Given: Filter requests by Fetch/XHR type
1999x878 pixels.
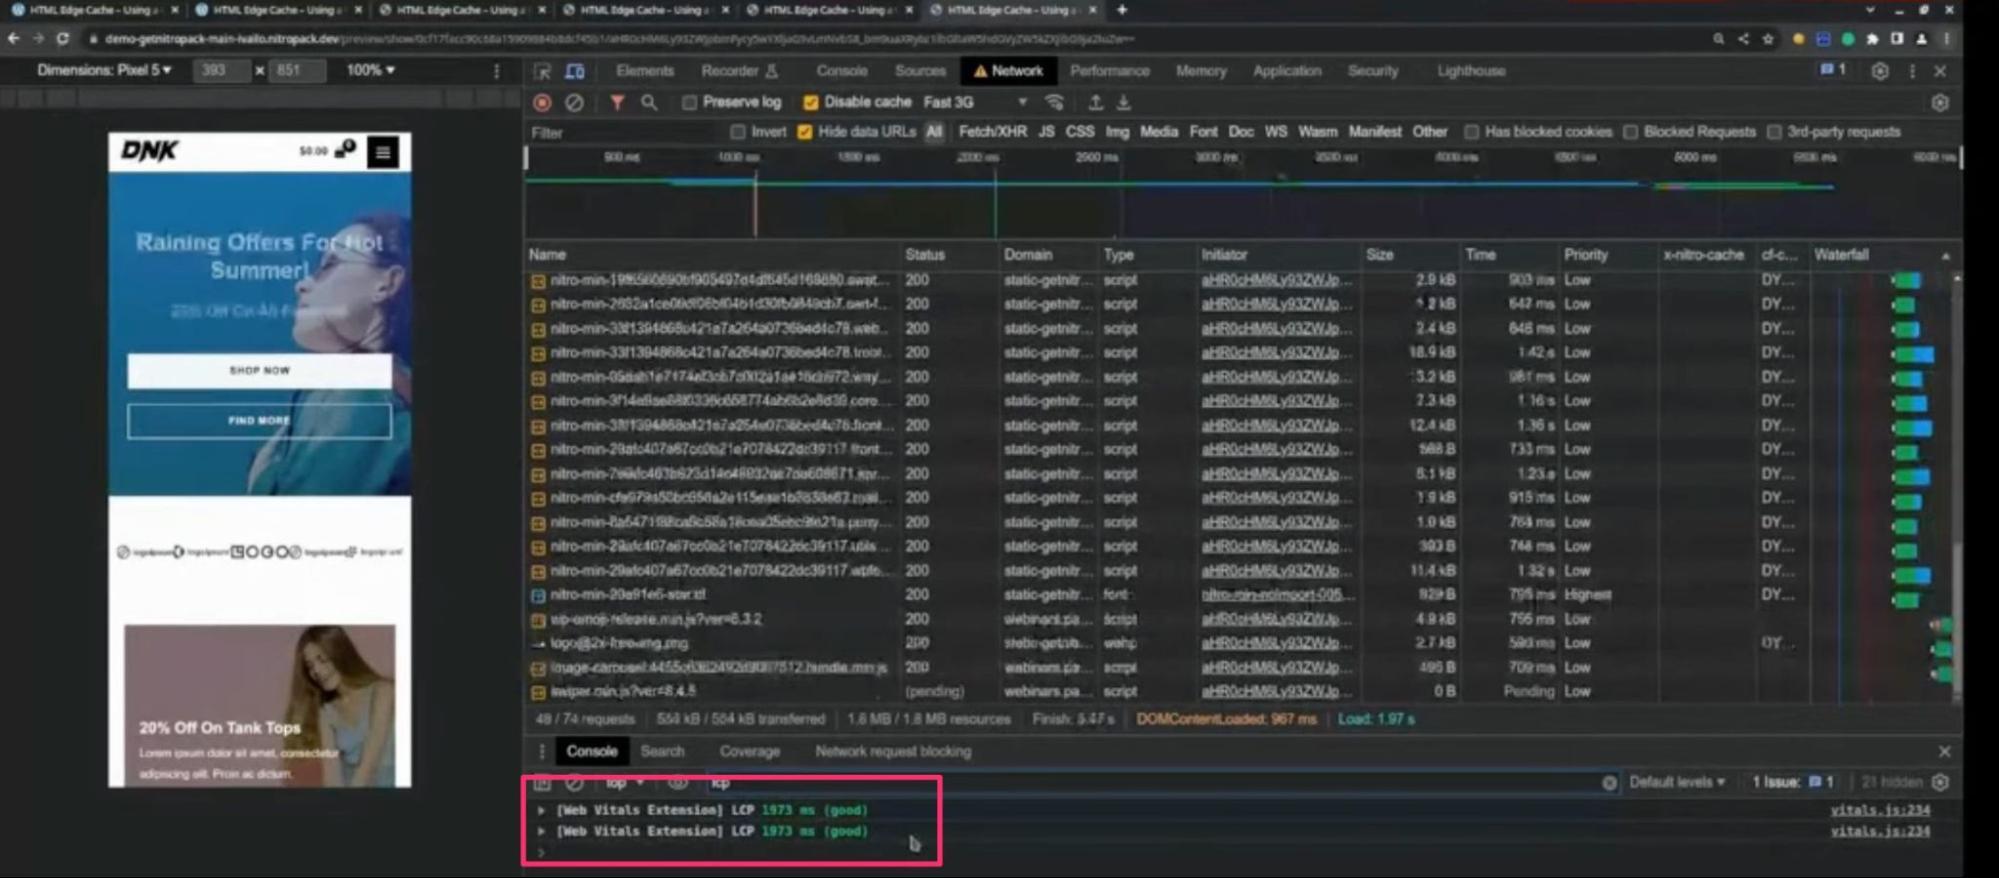Looking at the screenshot, I should [x=991, y=132].
